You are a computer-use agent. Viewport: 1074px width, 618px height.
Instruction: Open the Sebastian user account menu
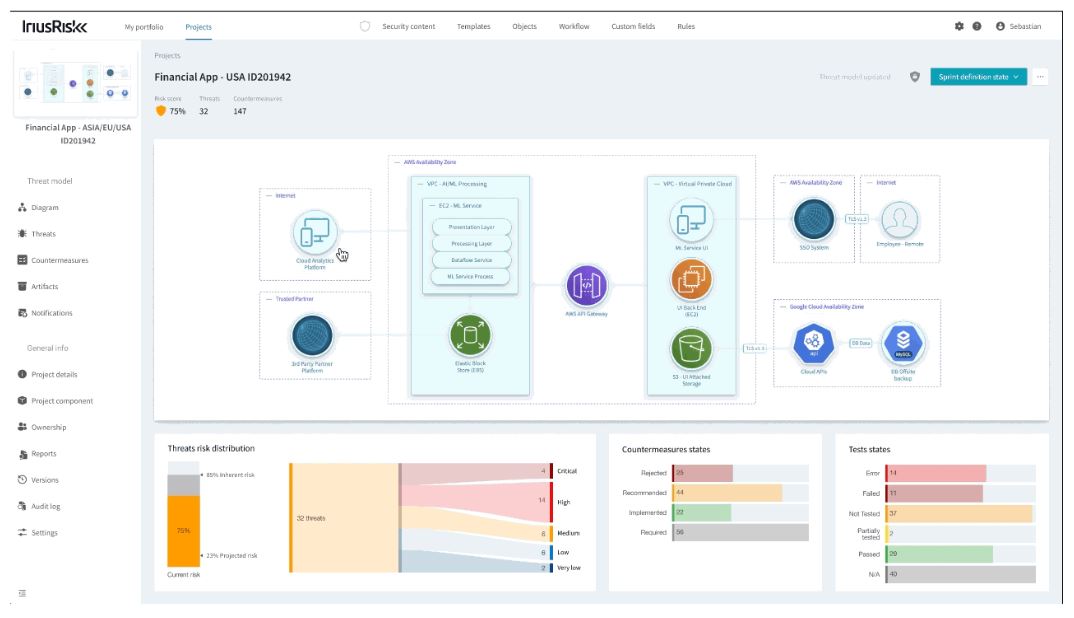point(1019,26)
